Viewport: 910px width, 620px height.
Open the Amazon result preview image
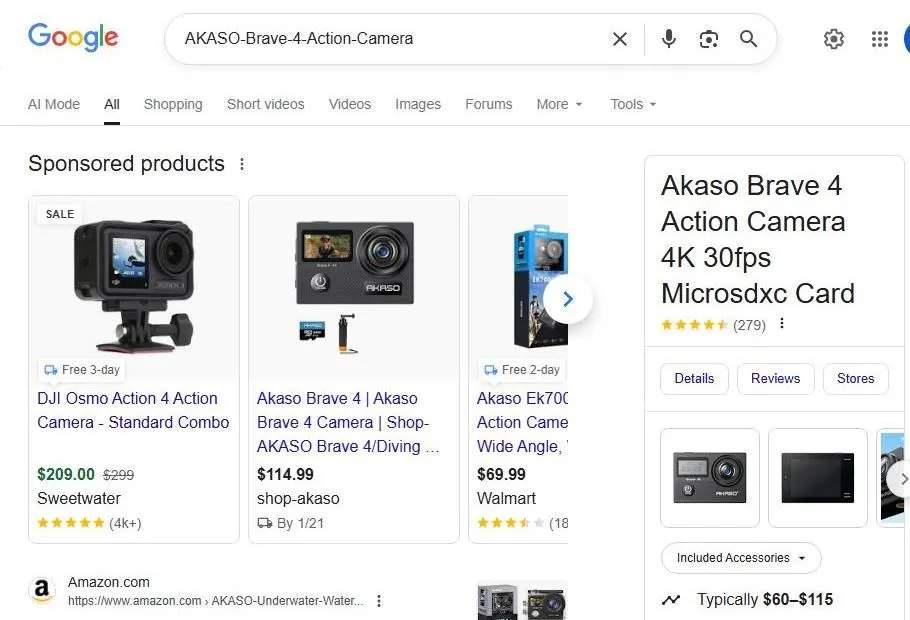point(522,601)
